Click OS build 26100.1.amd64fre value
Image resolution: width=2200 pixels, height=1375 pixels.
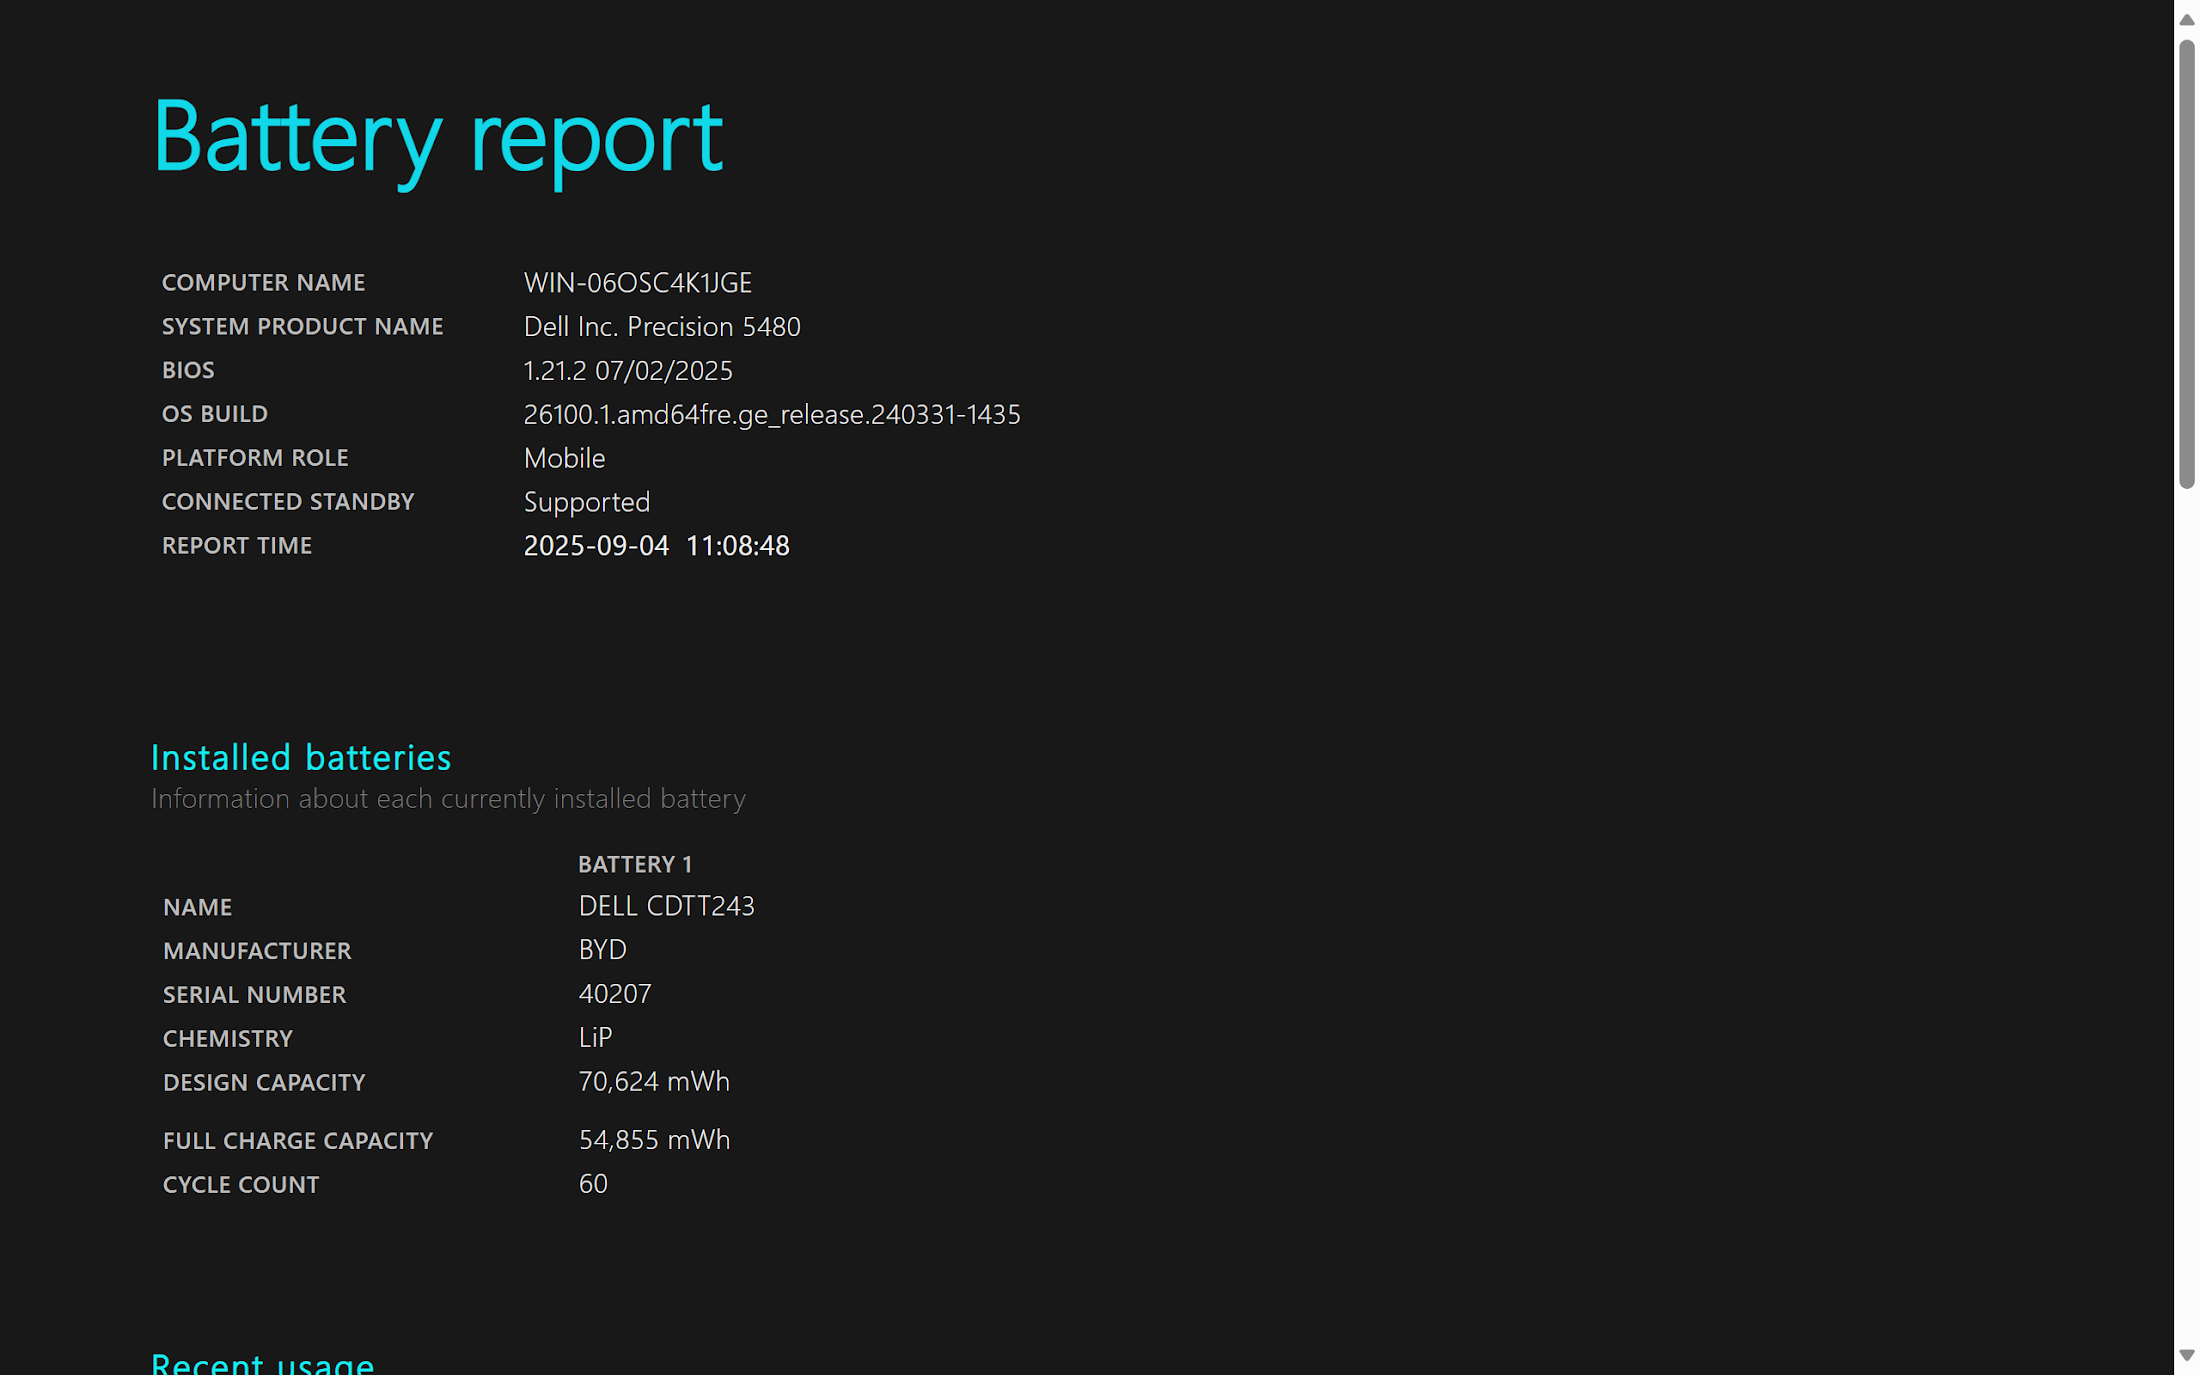tap(772, 415)
